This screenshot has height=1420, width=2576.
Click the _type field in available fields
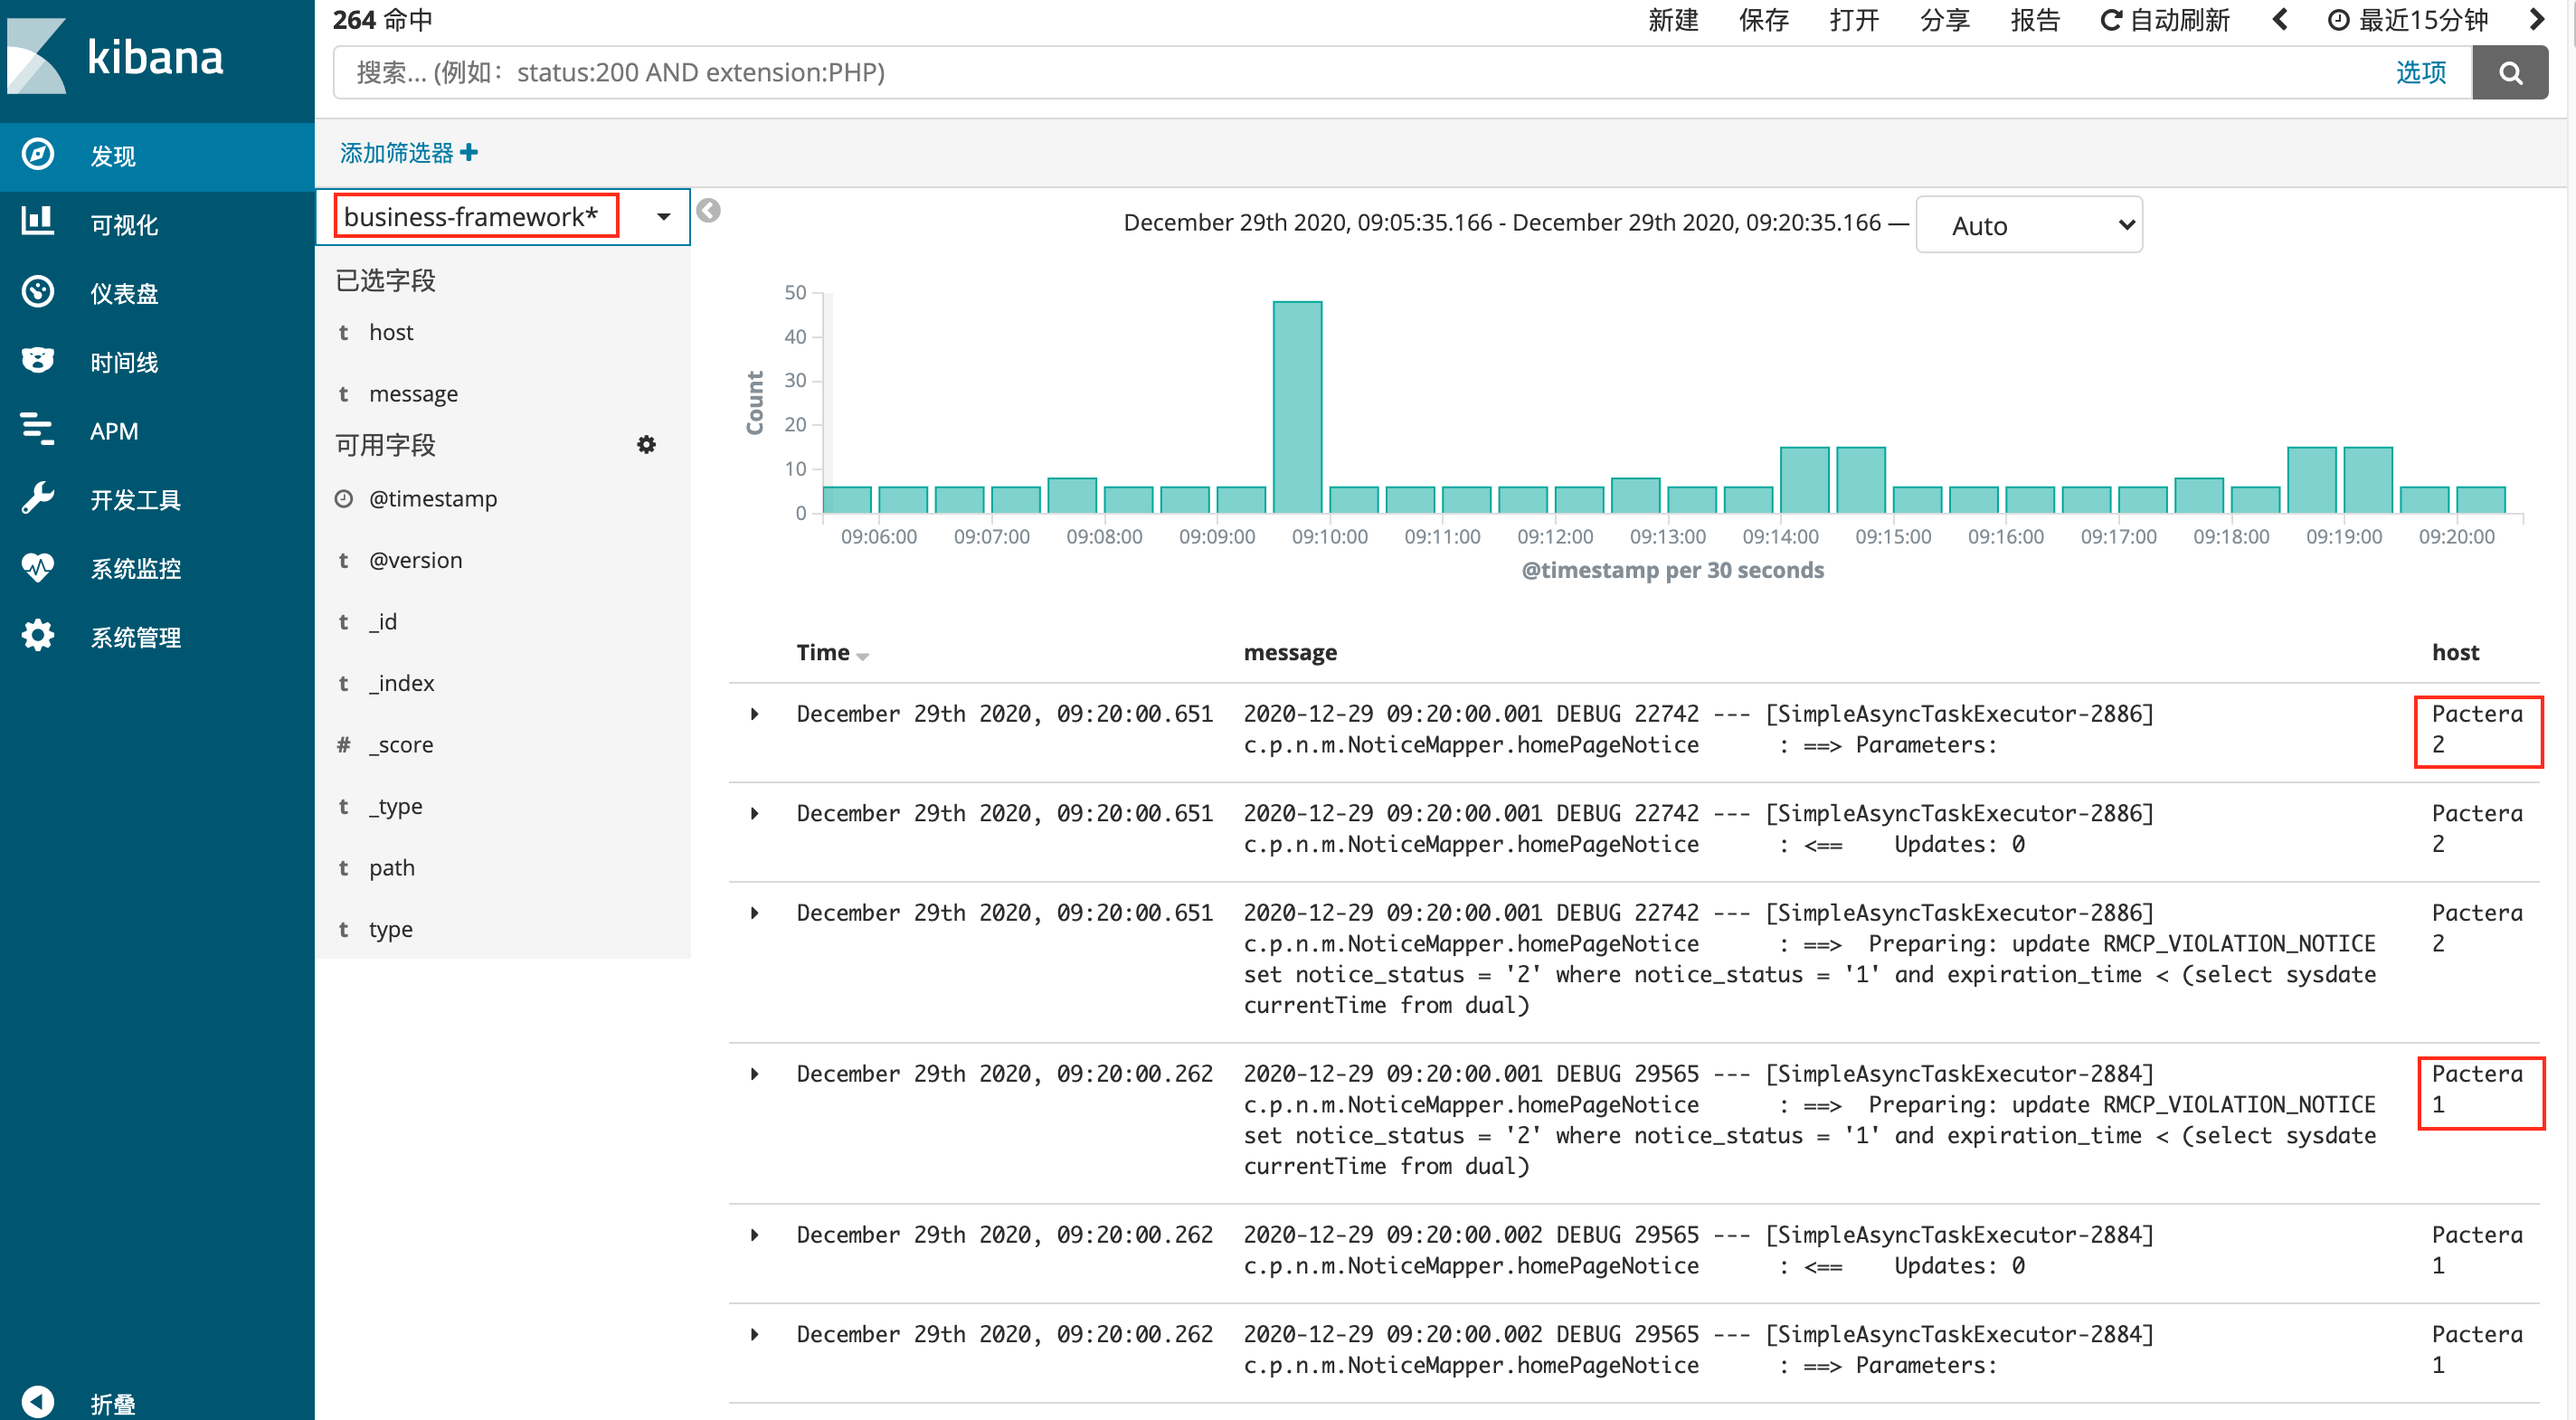tap(396, 806)
